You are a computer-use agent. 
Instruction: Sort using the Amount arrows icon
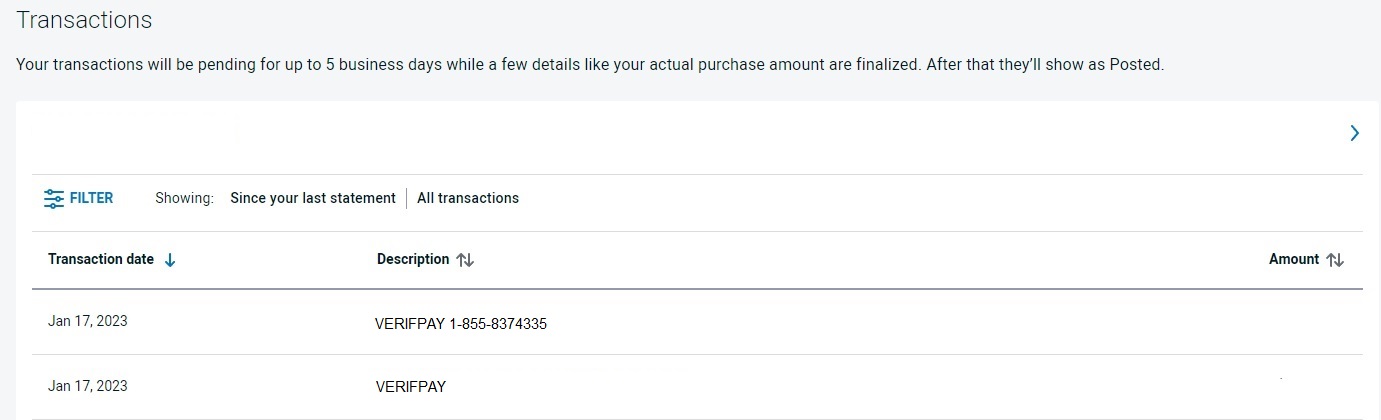[1334, 260]
